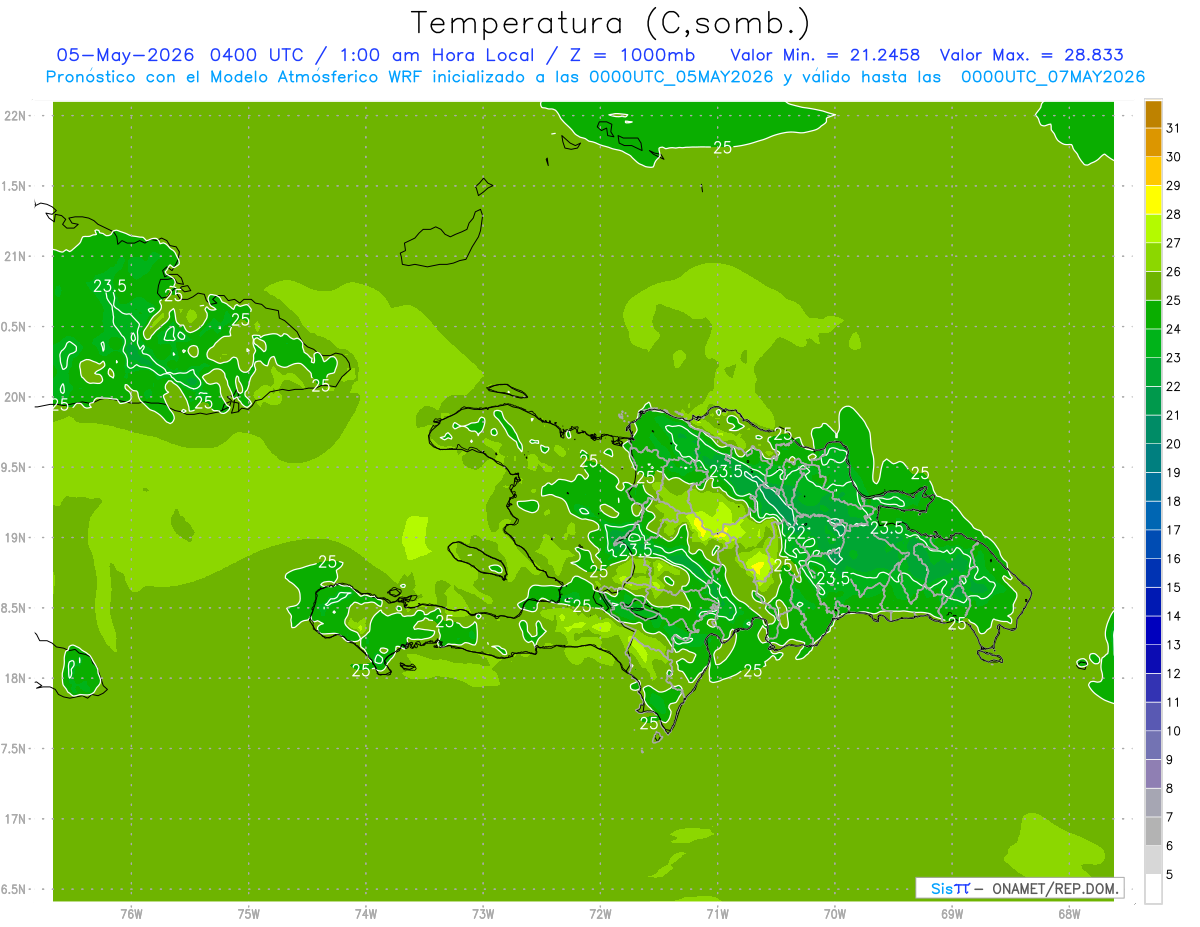Click the 22 contour label in Dominican Republic
Screen dimensions: 1200x927
pyautogui.click(x=796, y=533)
